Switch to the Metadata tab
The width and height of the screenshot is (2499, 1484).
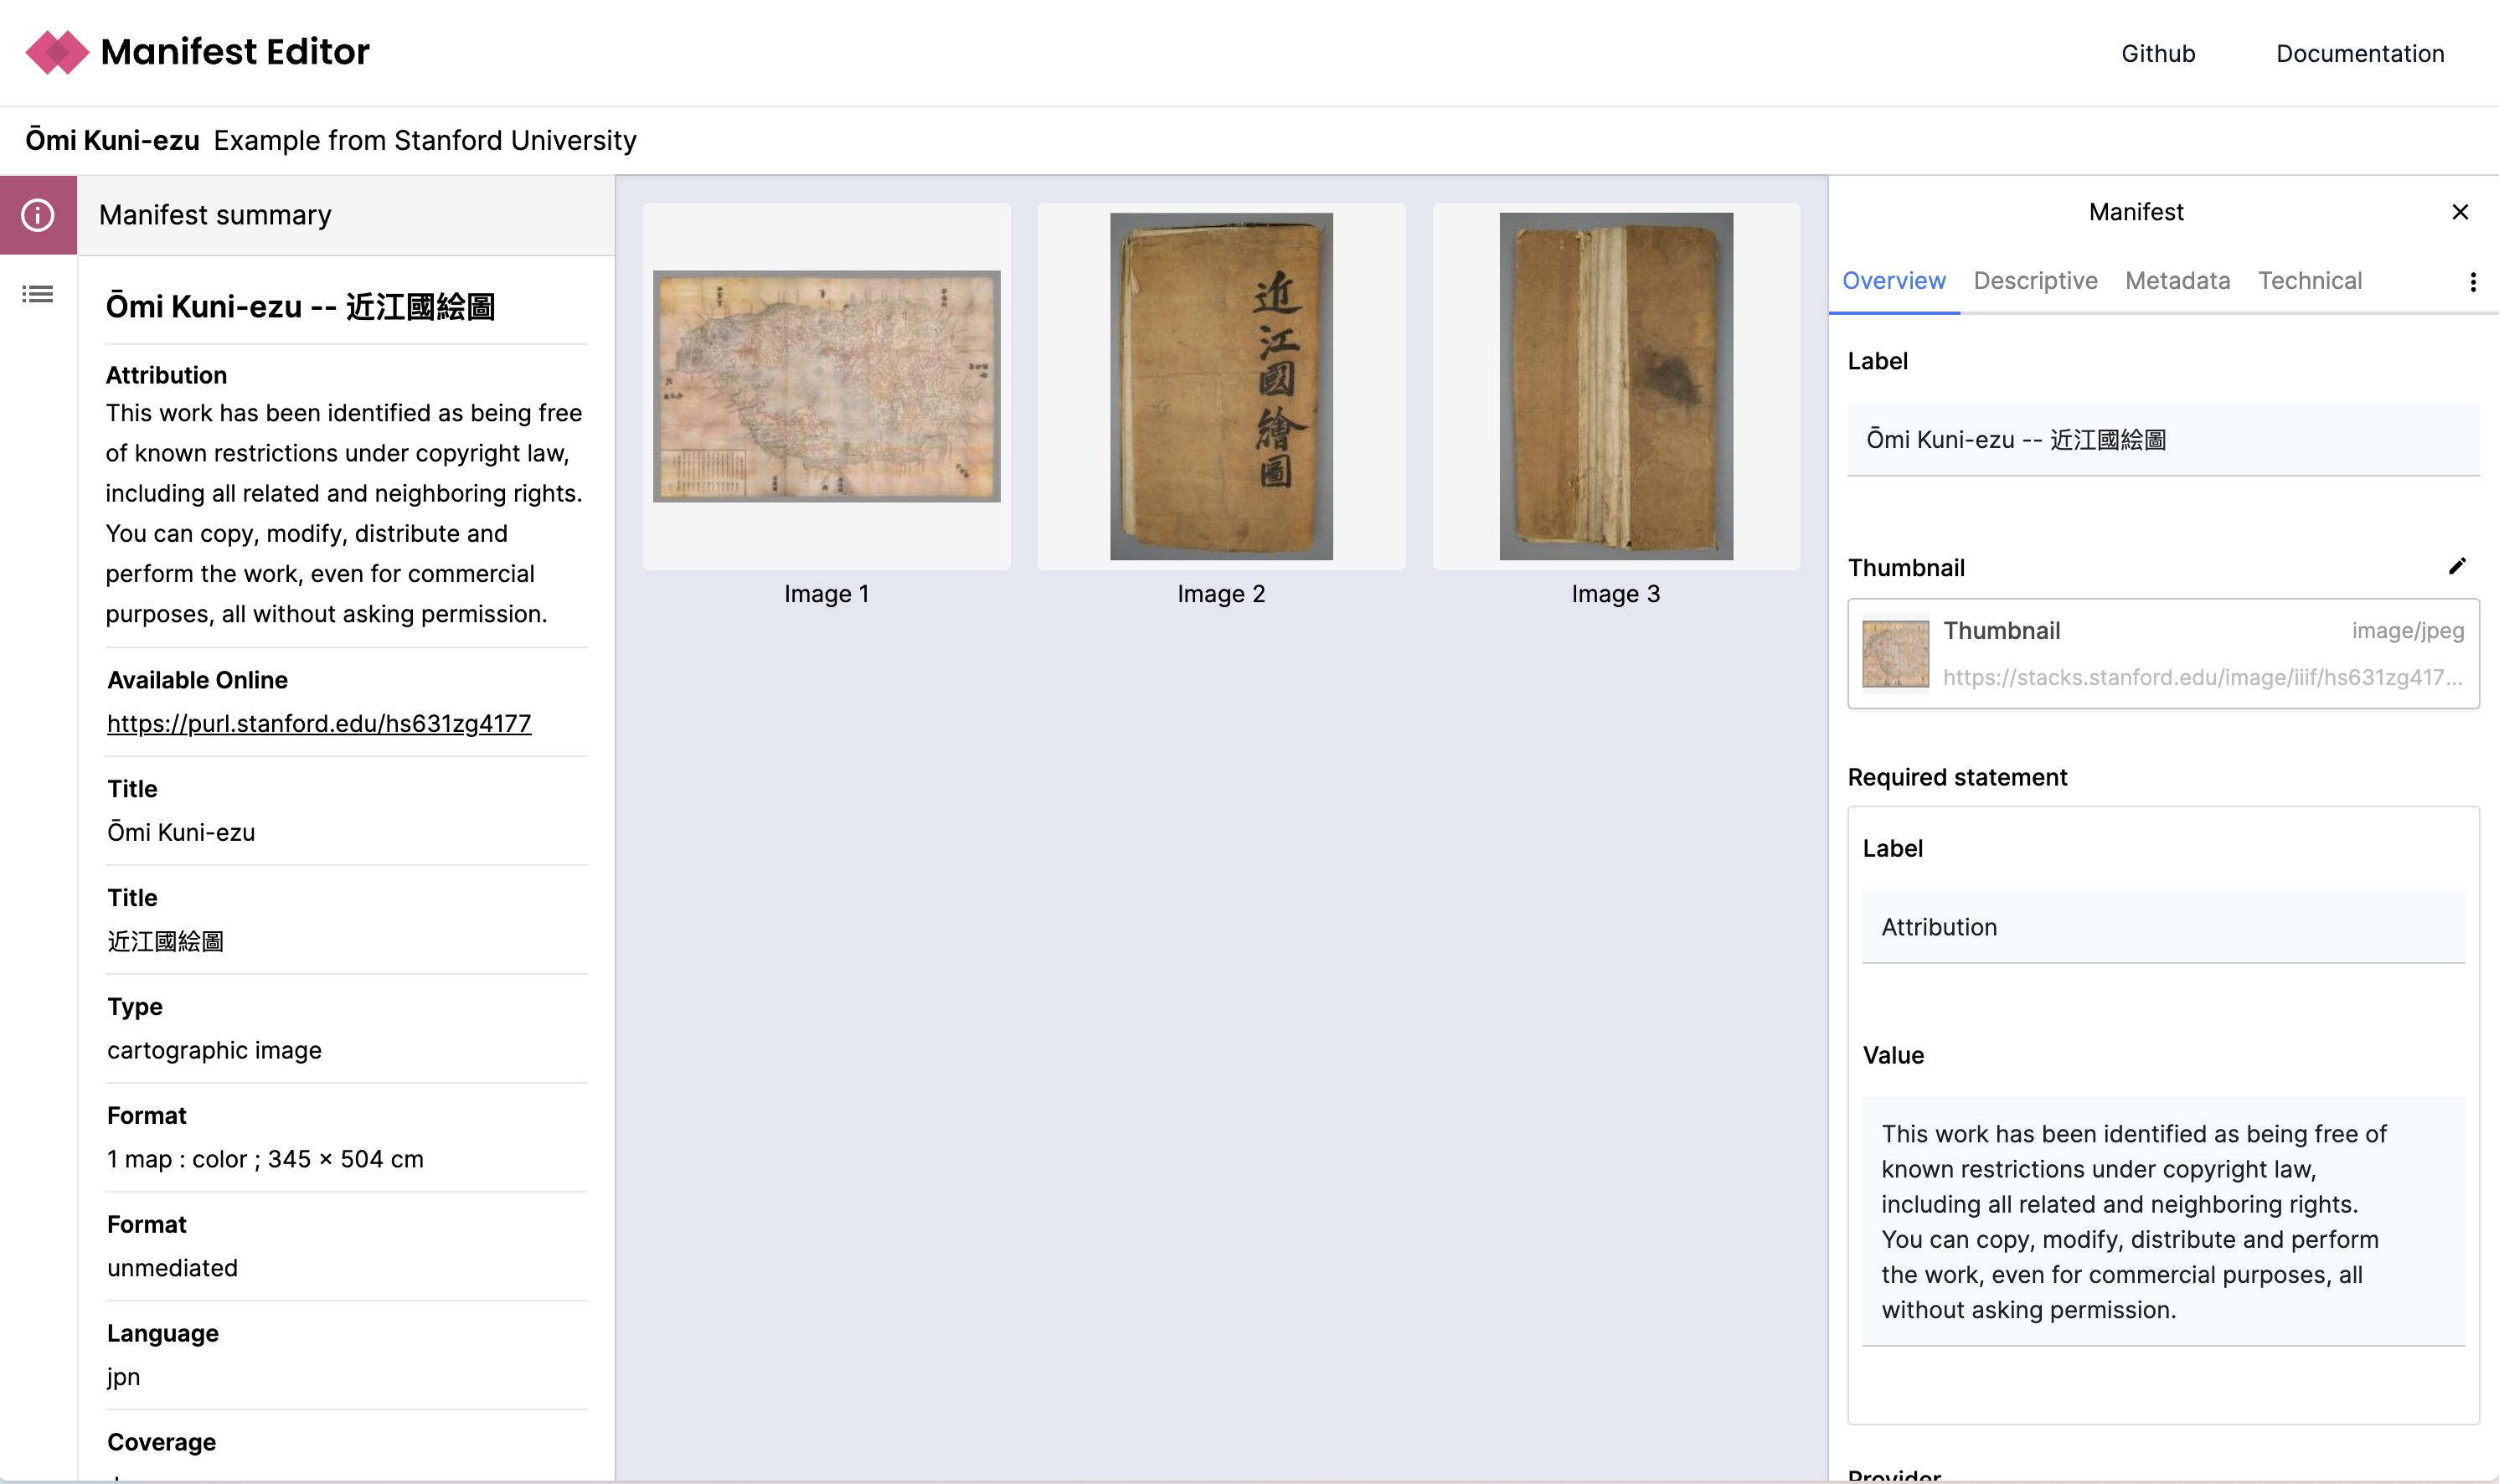[2176, 281]
